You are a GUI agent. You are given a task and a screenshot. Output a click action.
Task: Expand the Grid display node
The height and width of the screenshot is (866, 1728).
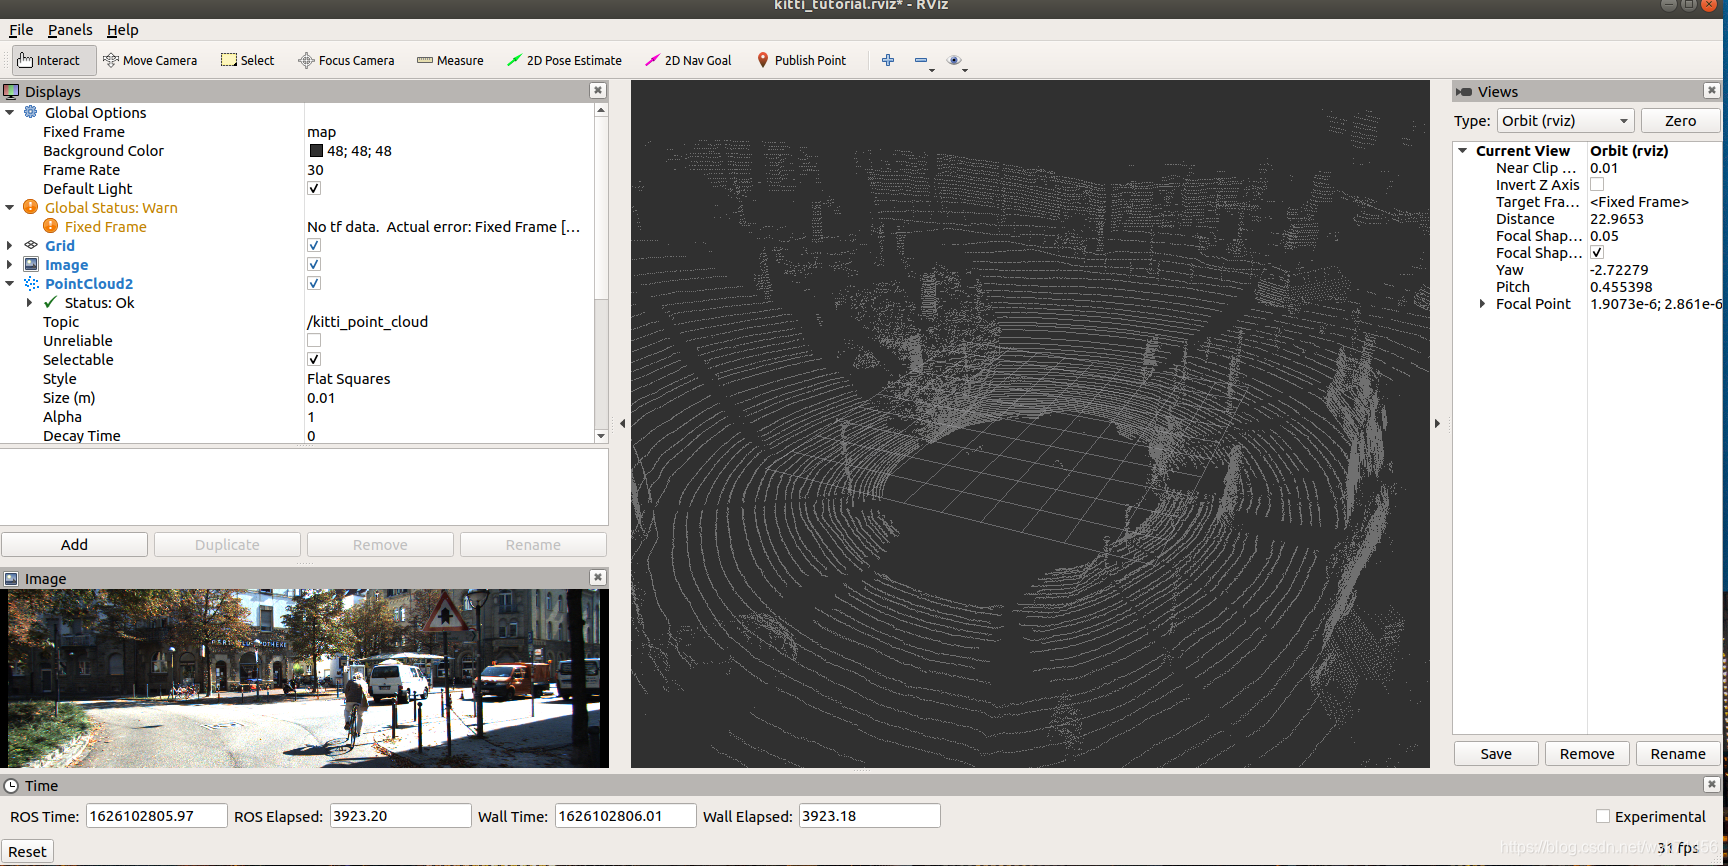pyautogui.click(x=10, y=245)
